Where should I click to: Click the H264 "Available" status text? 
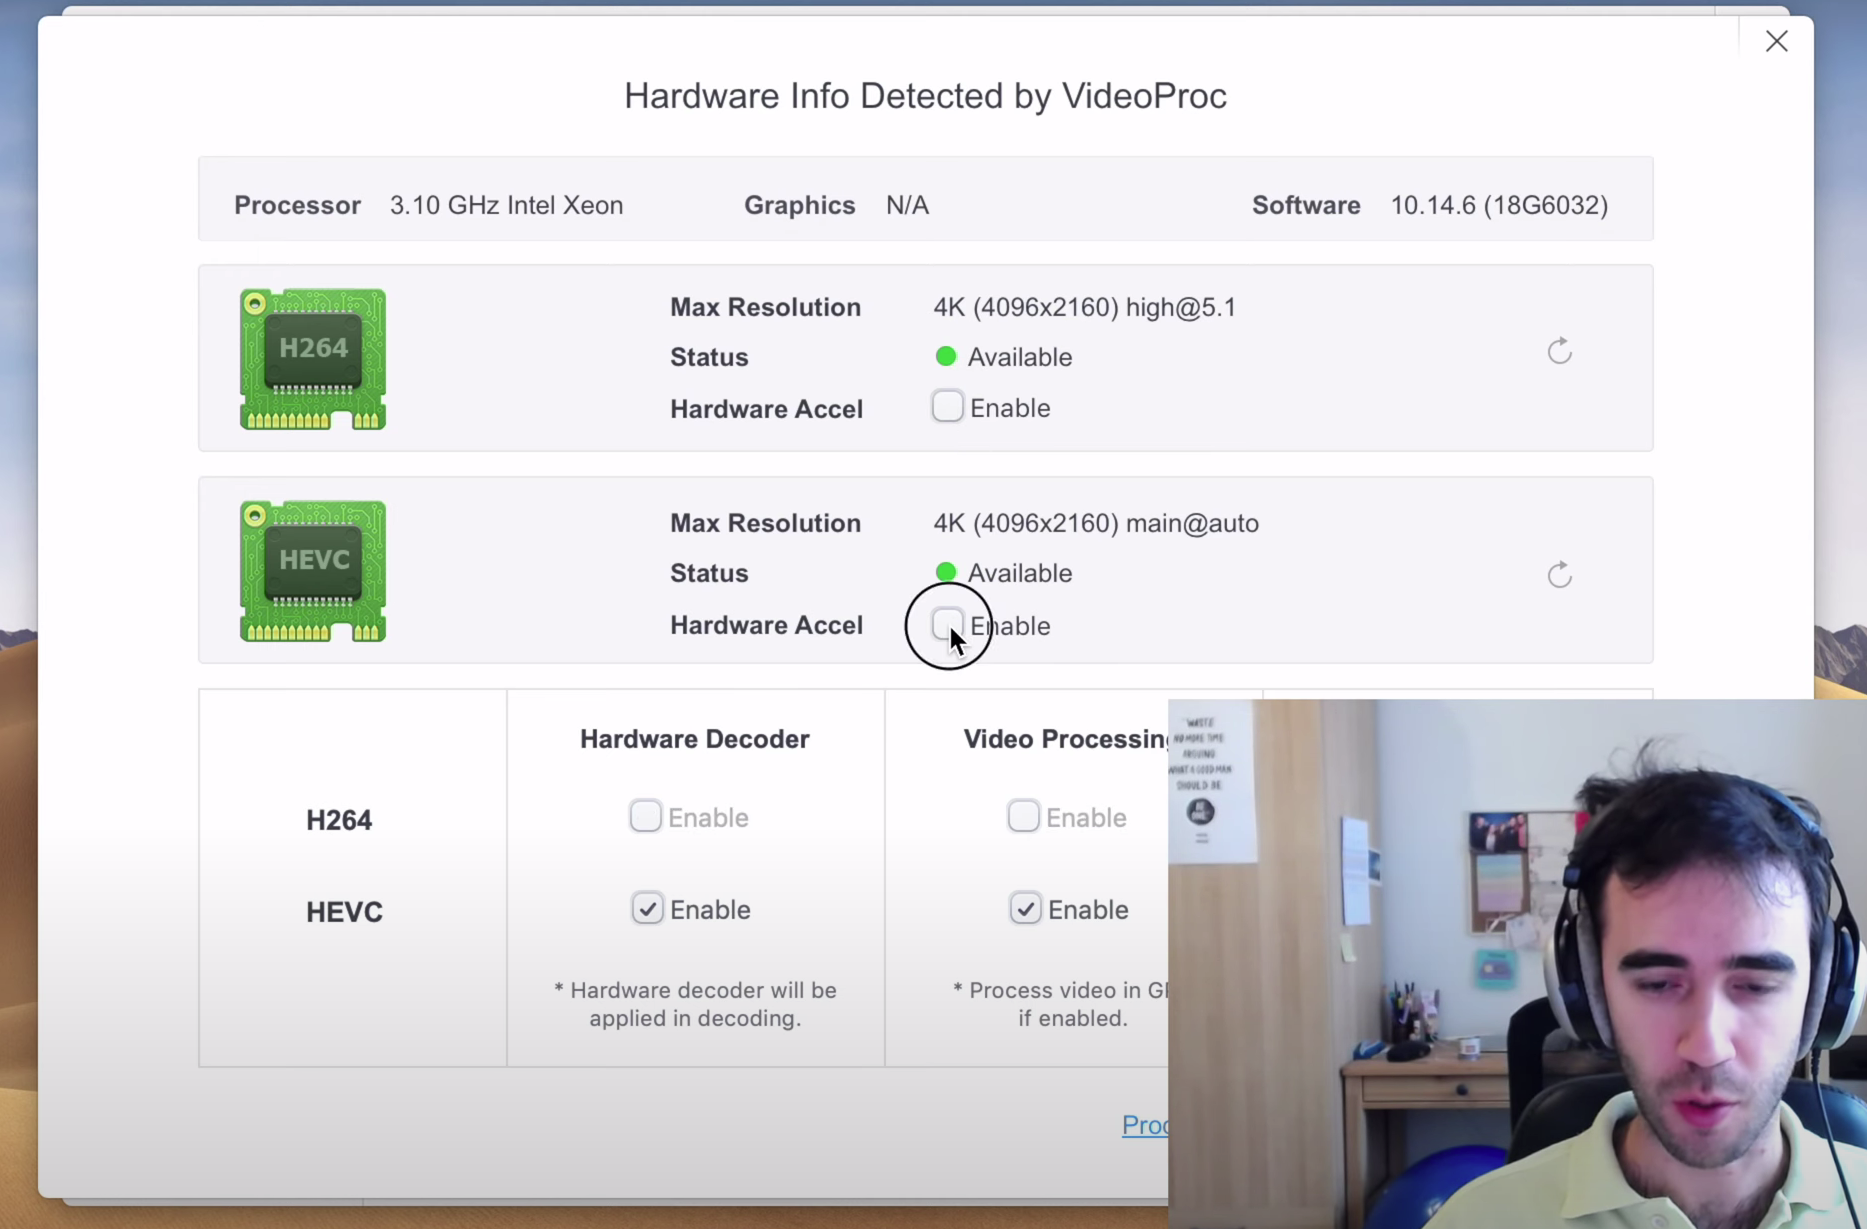(1019, 357)
